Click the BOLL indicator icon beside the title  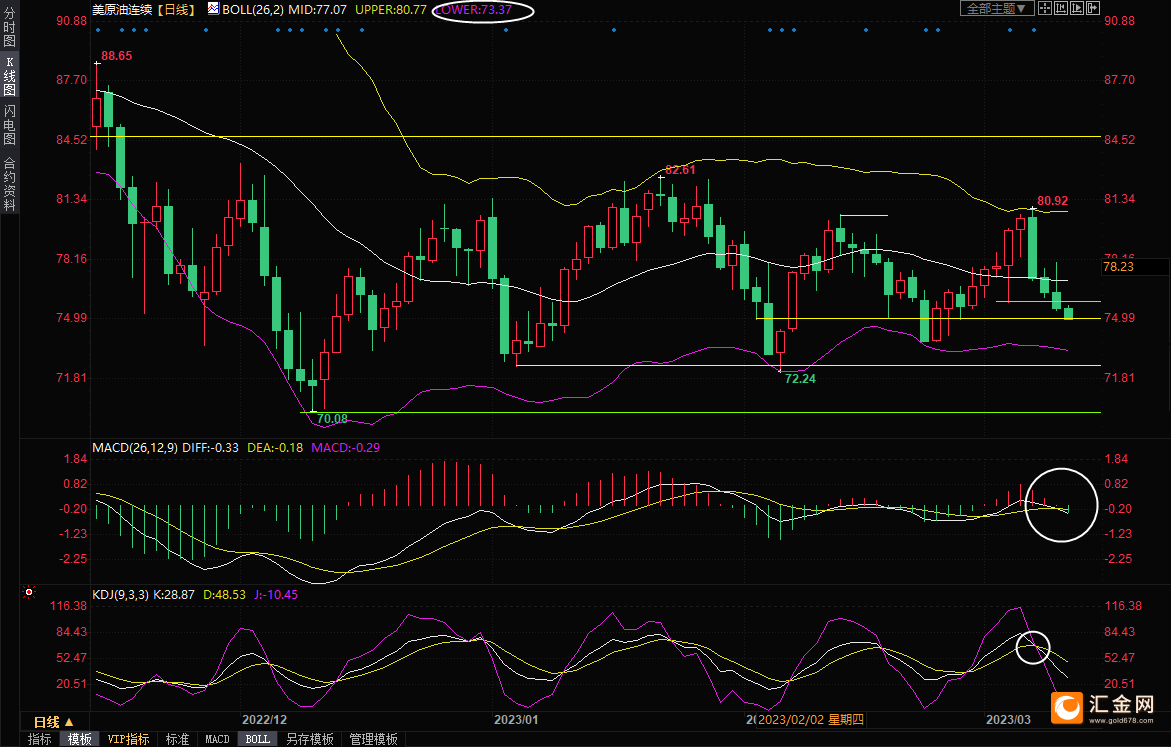coord(213,9)
